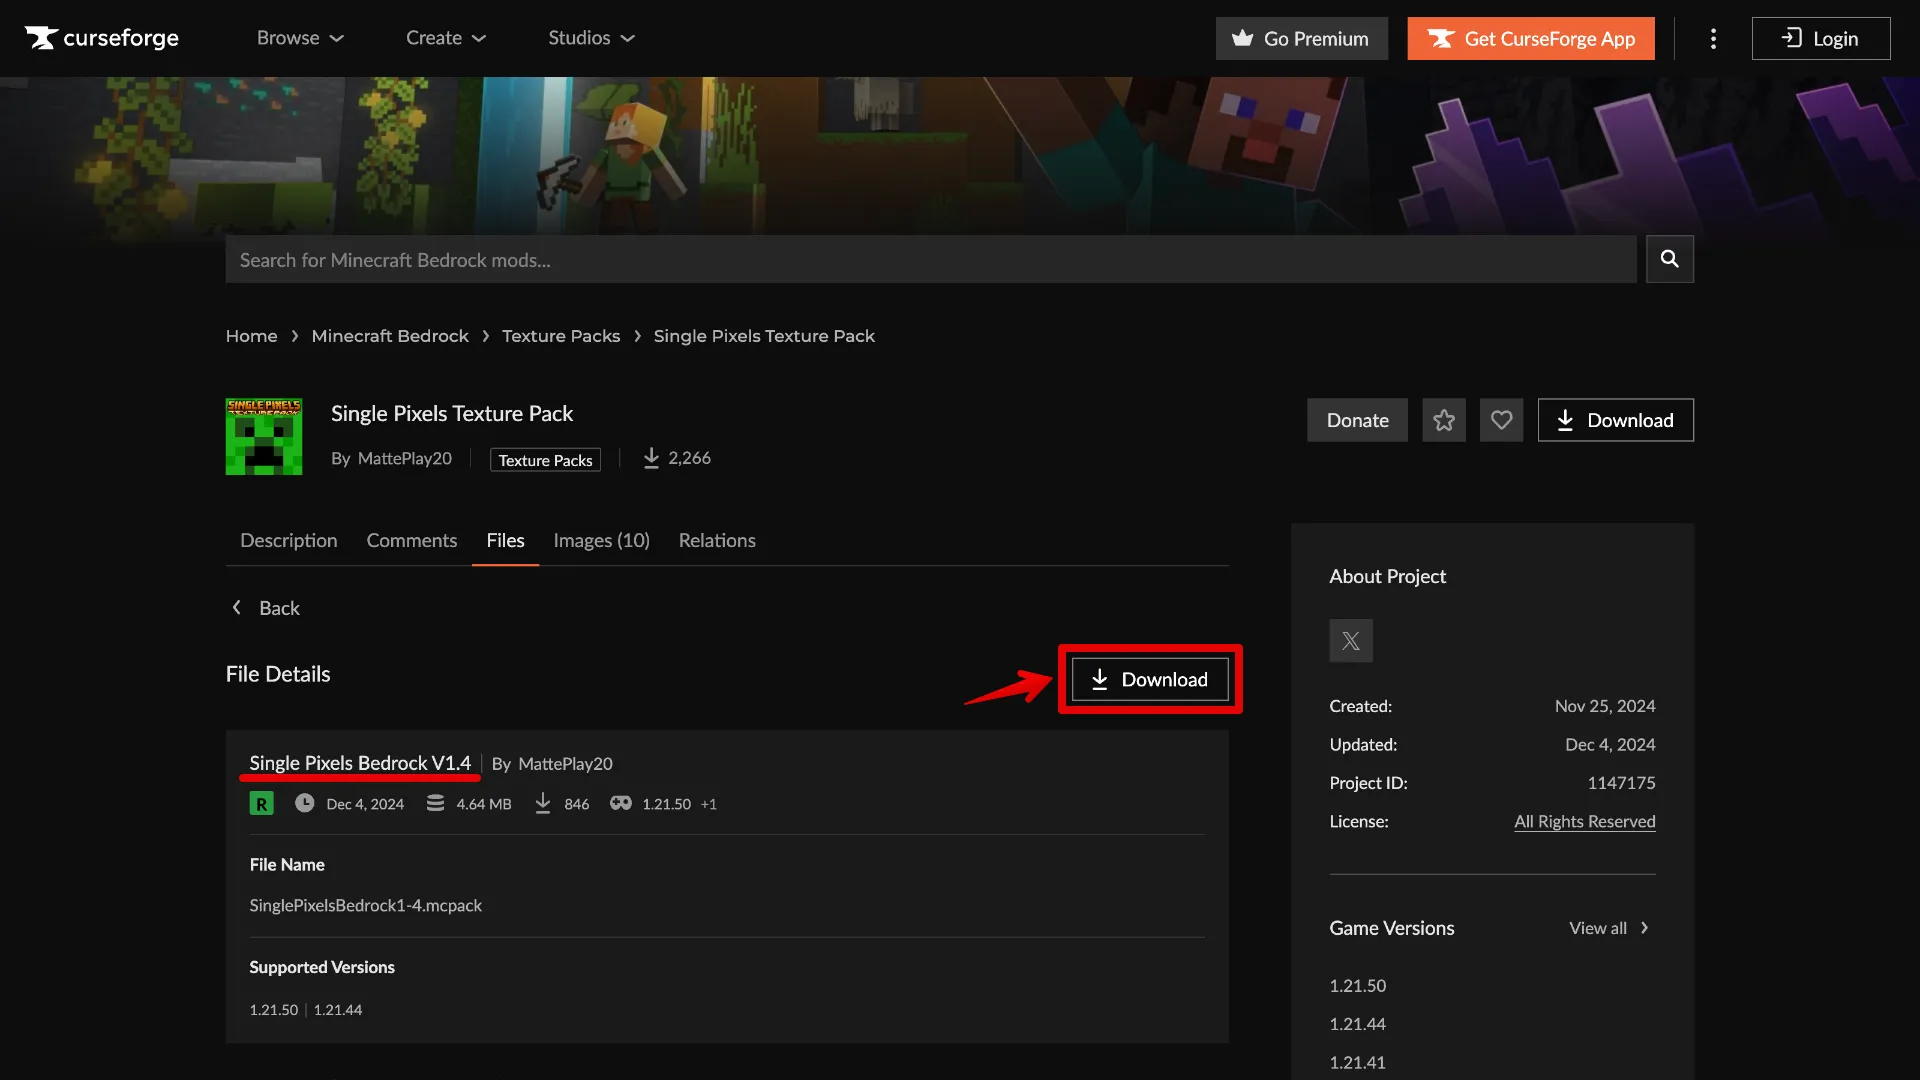Click game version 1.21.41 in sidebar
Viewport: 1920px width, 1080px height.
[1357, 1063]
